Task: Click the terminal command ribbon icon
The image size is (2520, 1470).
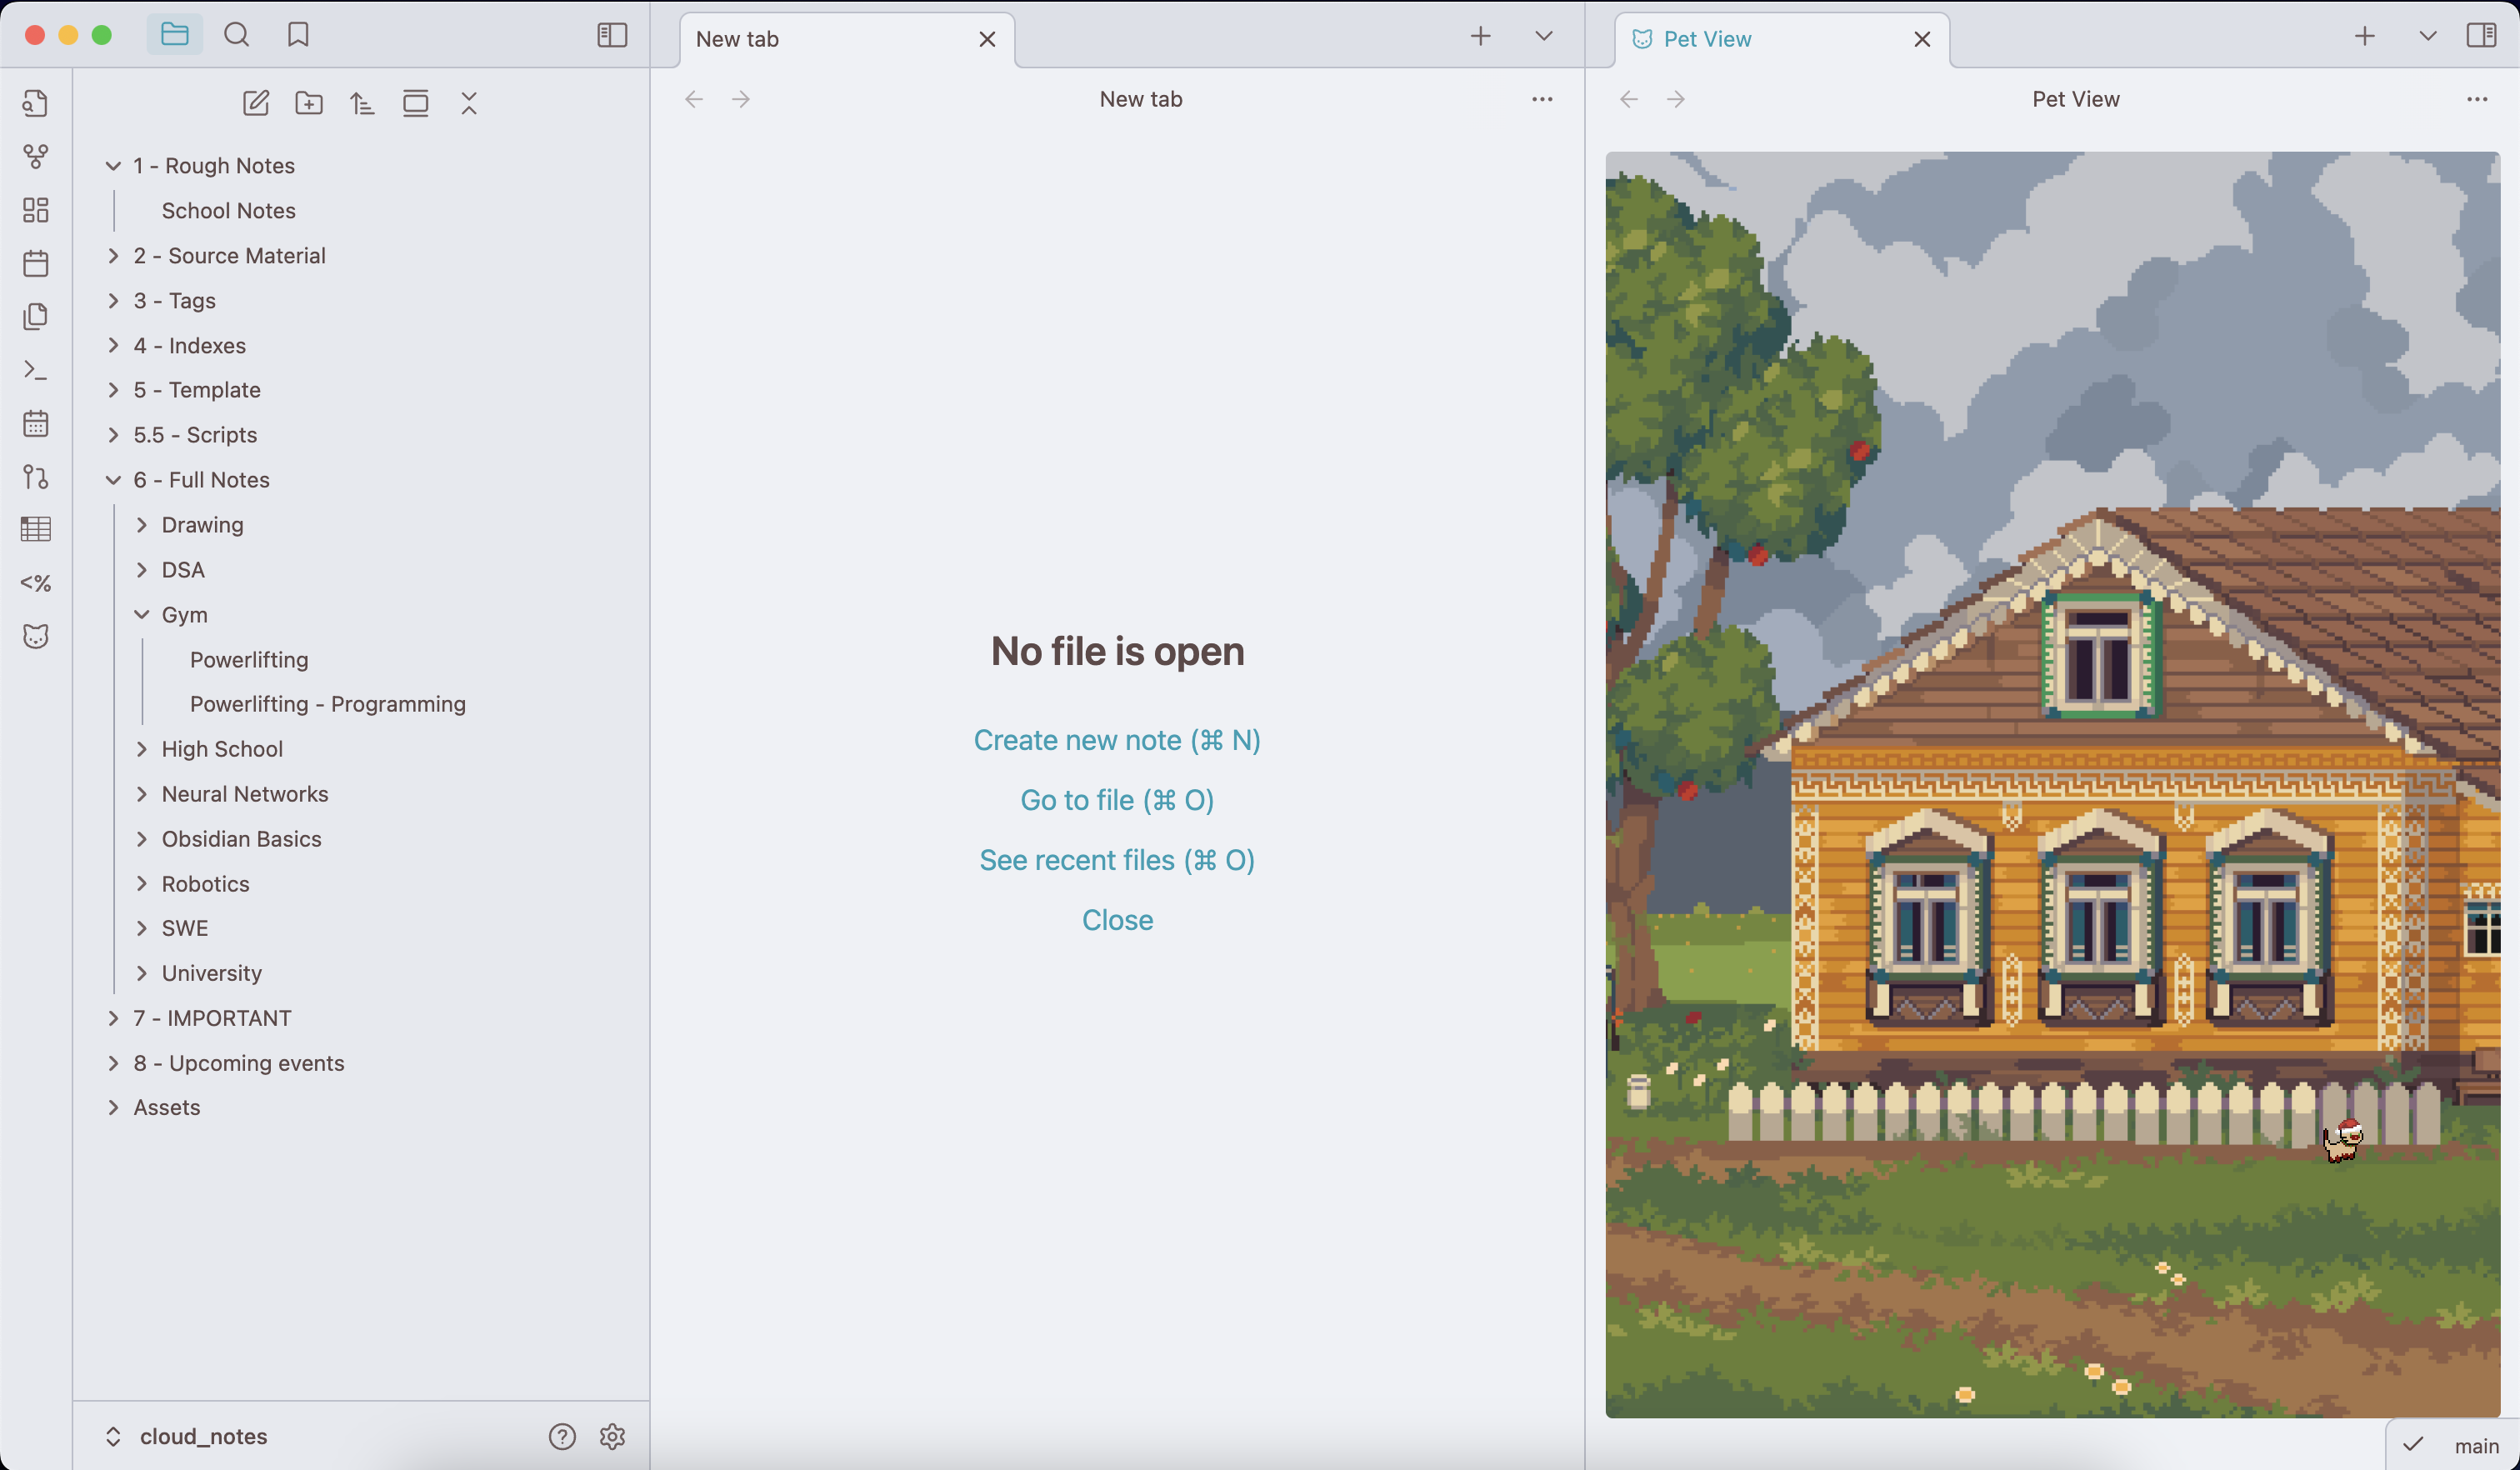Action: (x=36, y=370)
